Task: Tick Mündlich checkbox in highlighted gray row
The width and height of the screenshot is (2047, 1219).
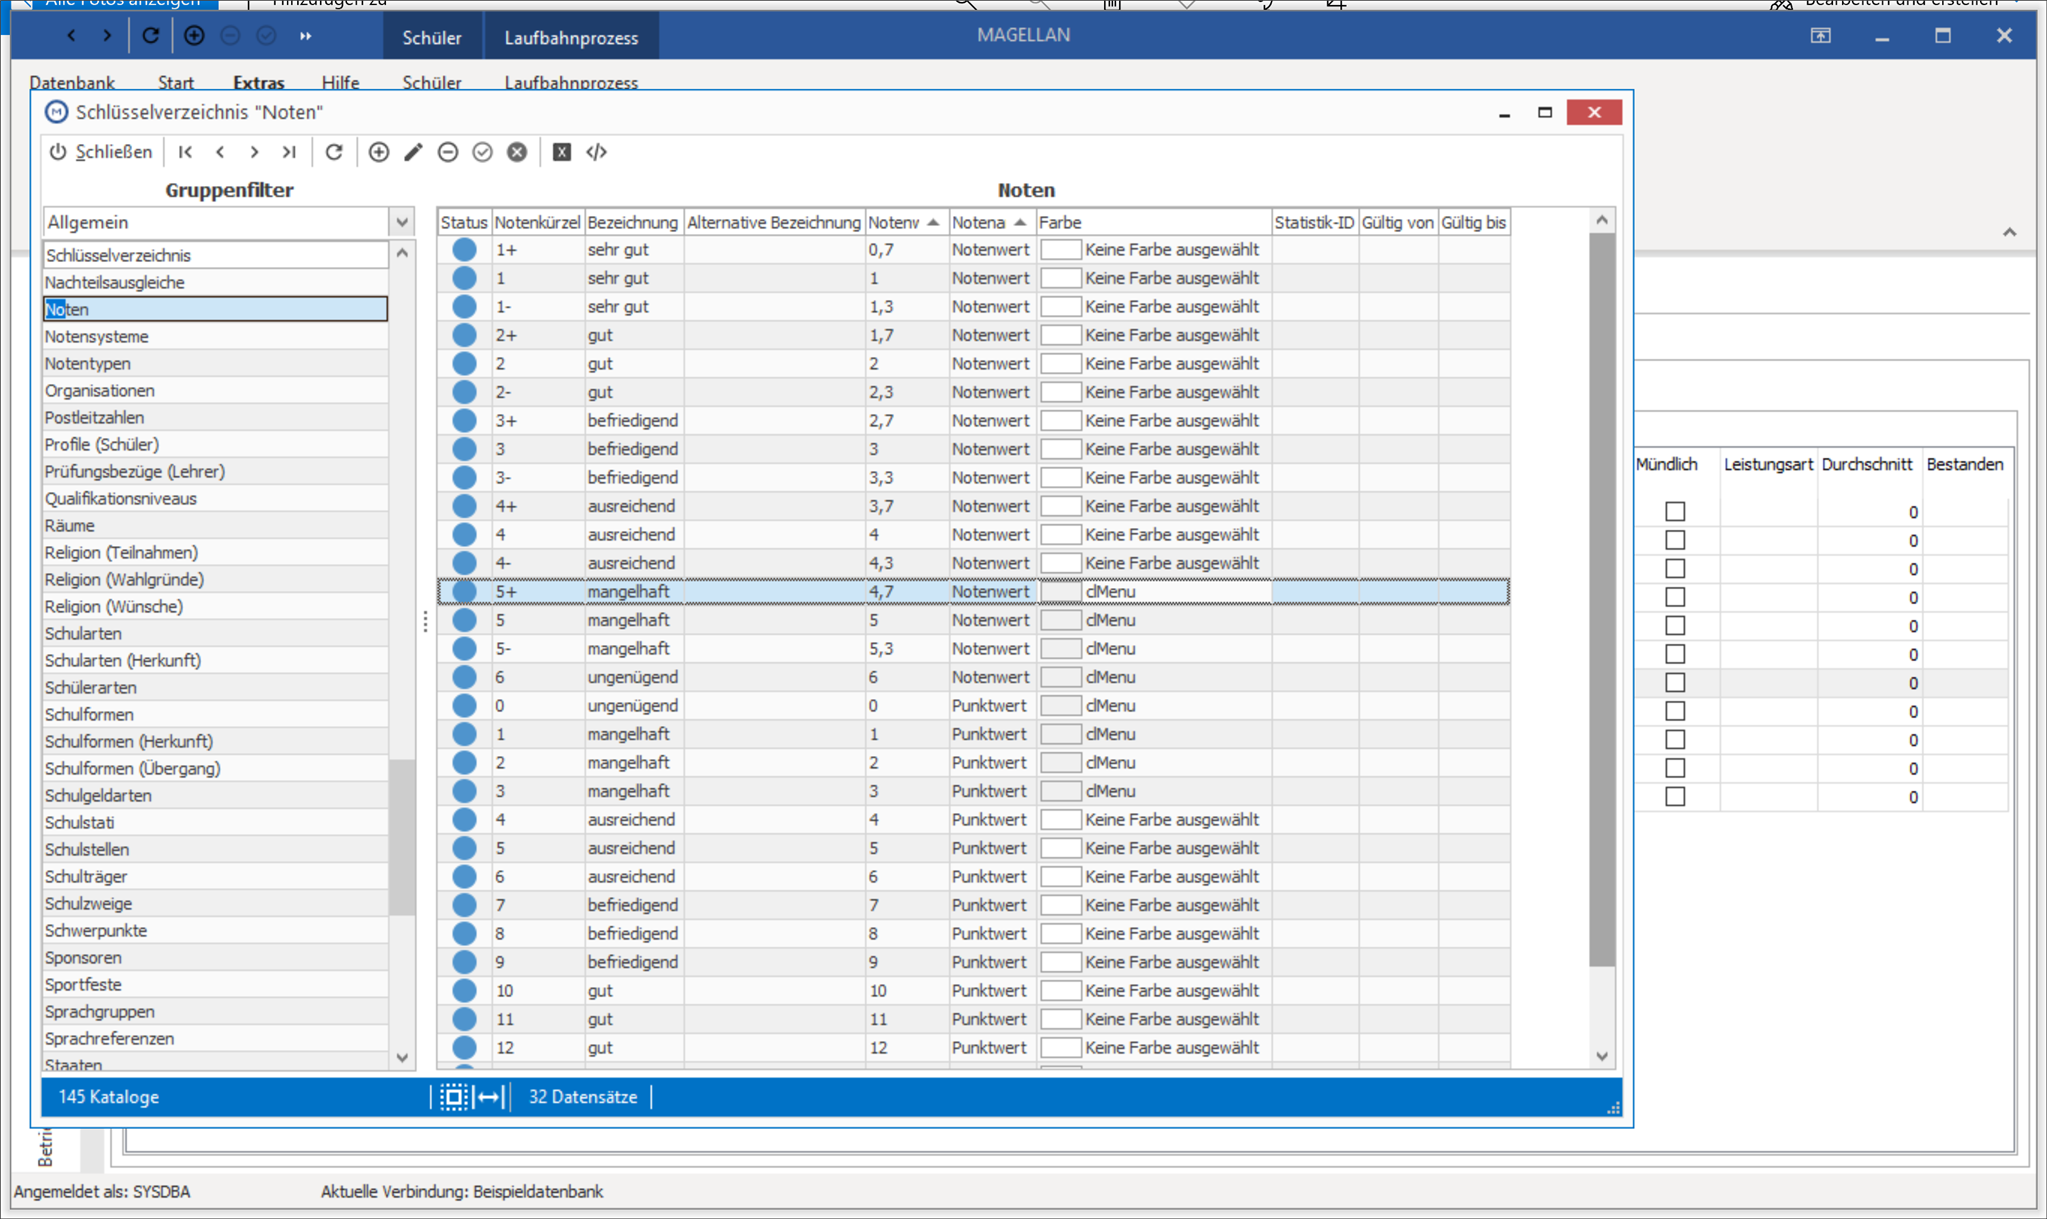Action: (x=1675, y=683)
